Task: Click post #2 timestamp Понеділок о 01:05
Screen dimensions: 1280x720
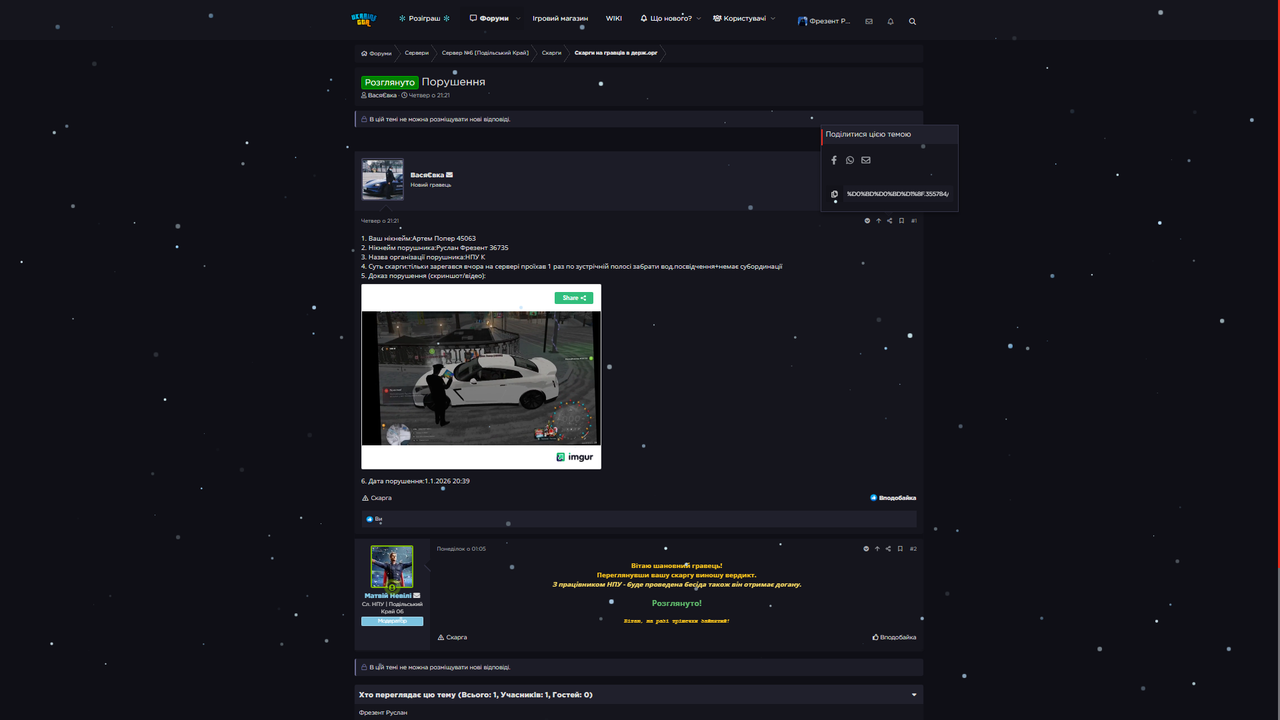Action: [x=461, y=549]
